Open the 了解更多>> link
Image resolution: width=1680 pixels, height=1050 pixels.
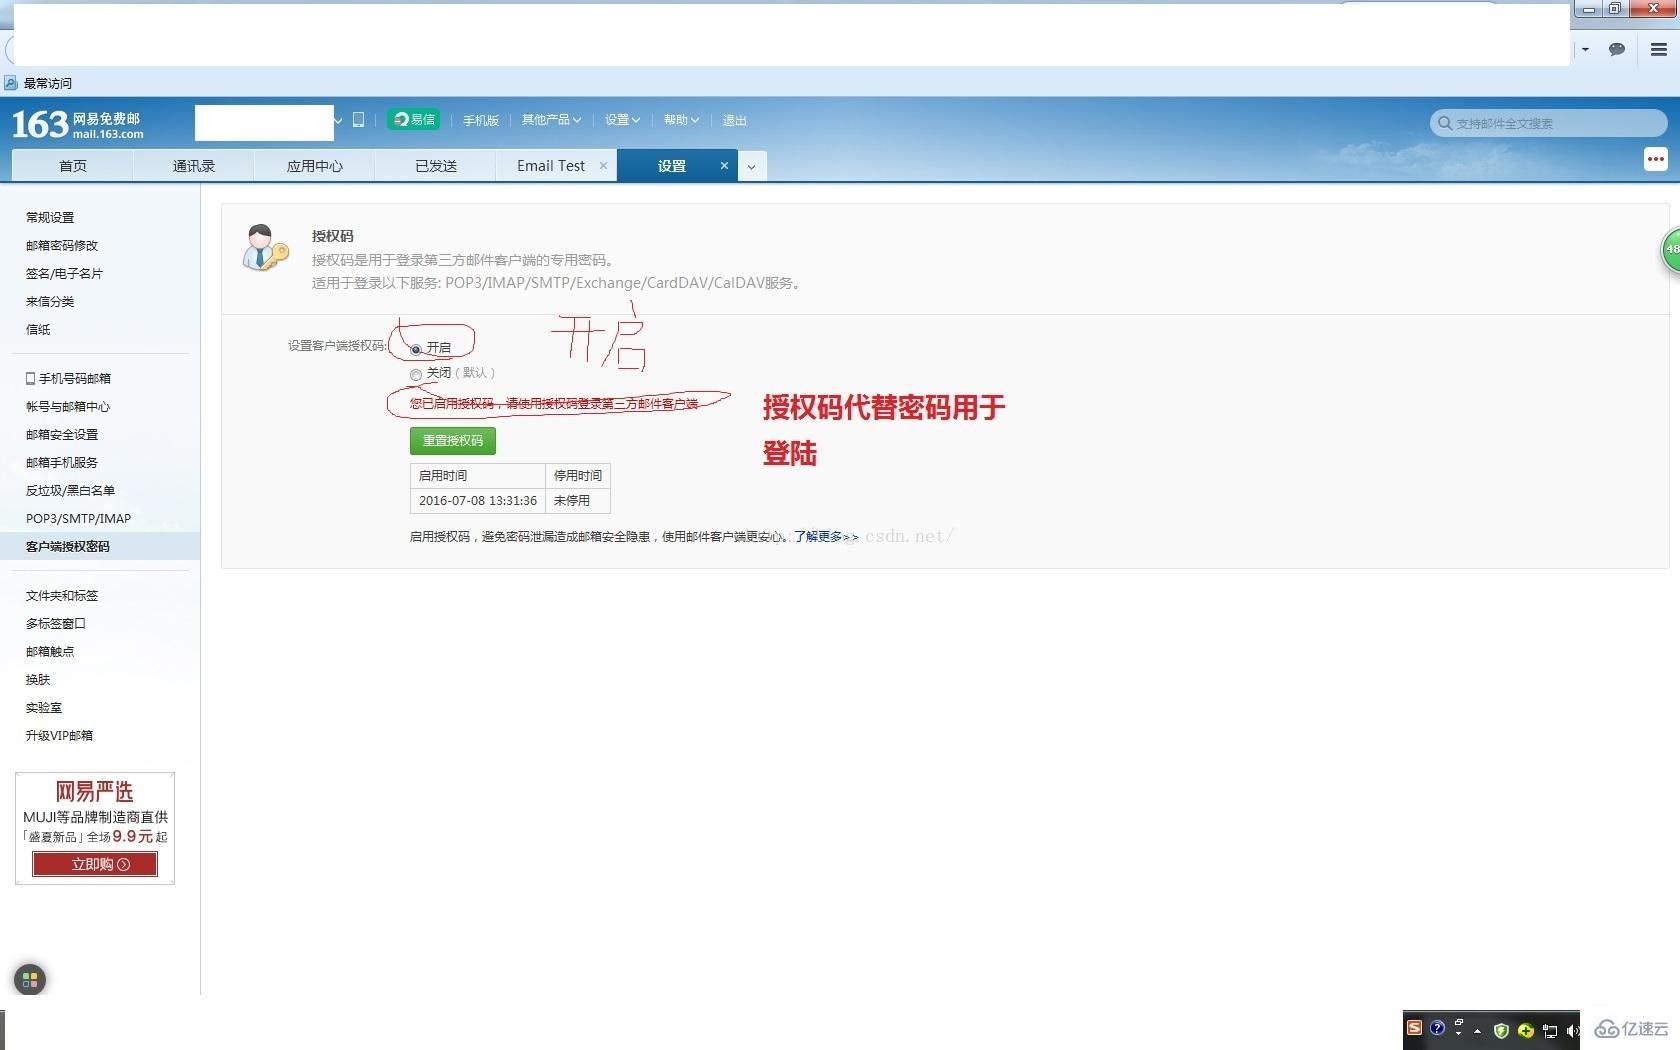[826, 537]
